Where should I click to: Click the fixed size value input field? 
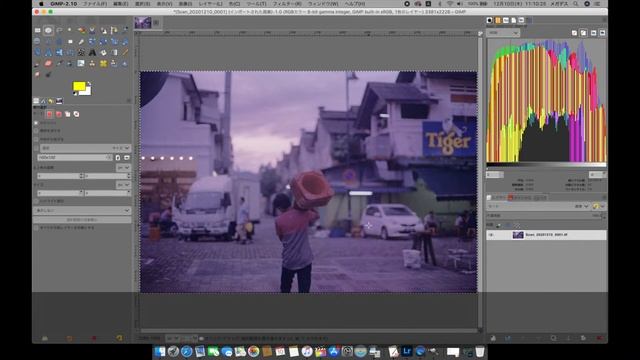75,158
